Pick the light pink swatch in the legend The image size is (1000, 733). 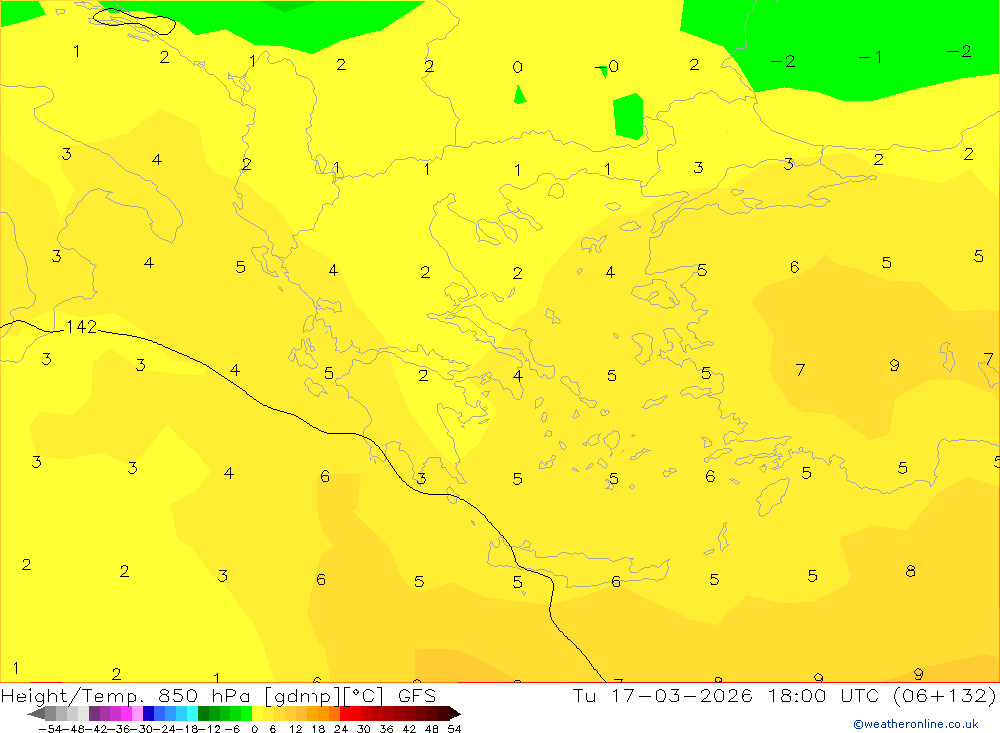point(137,714)
